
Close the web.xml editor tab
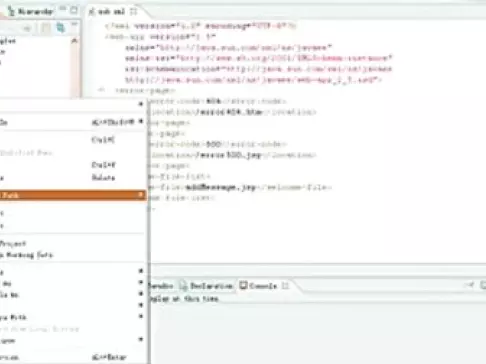click(133, 12)
